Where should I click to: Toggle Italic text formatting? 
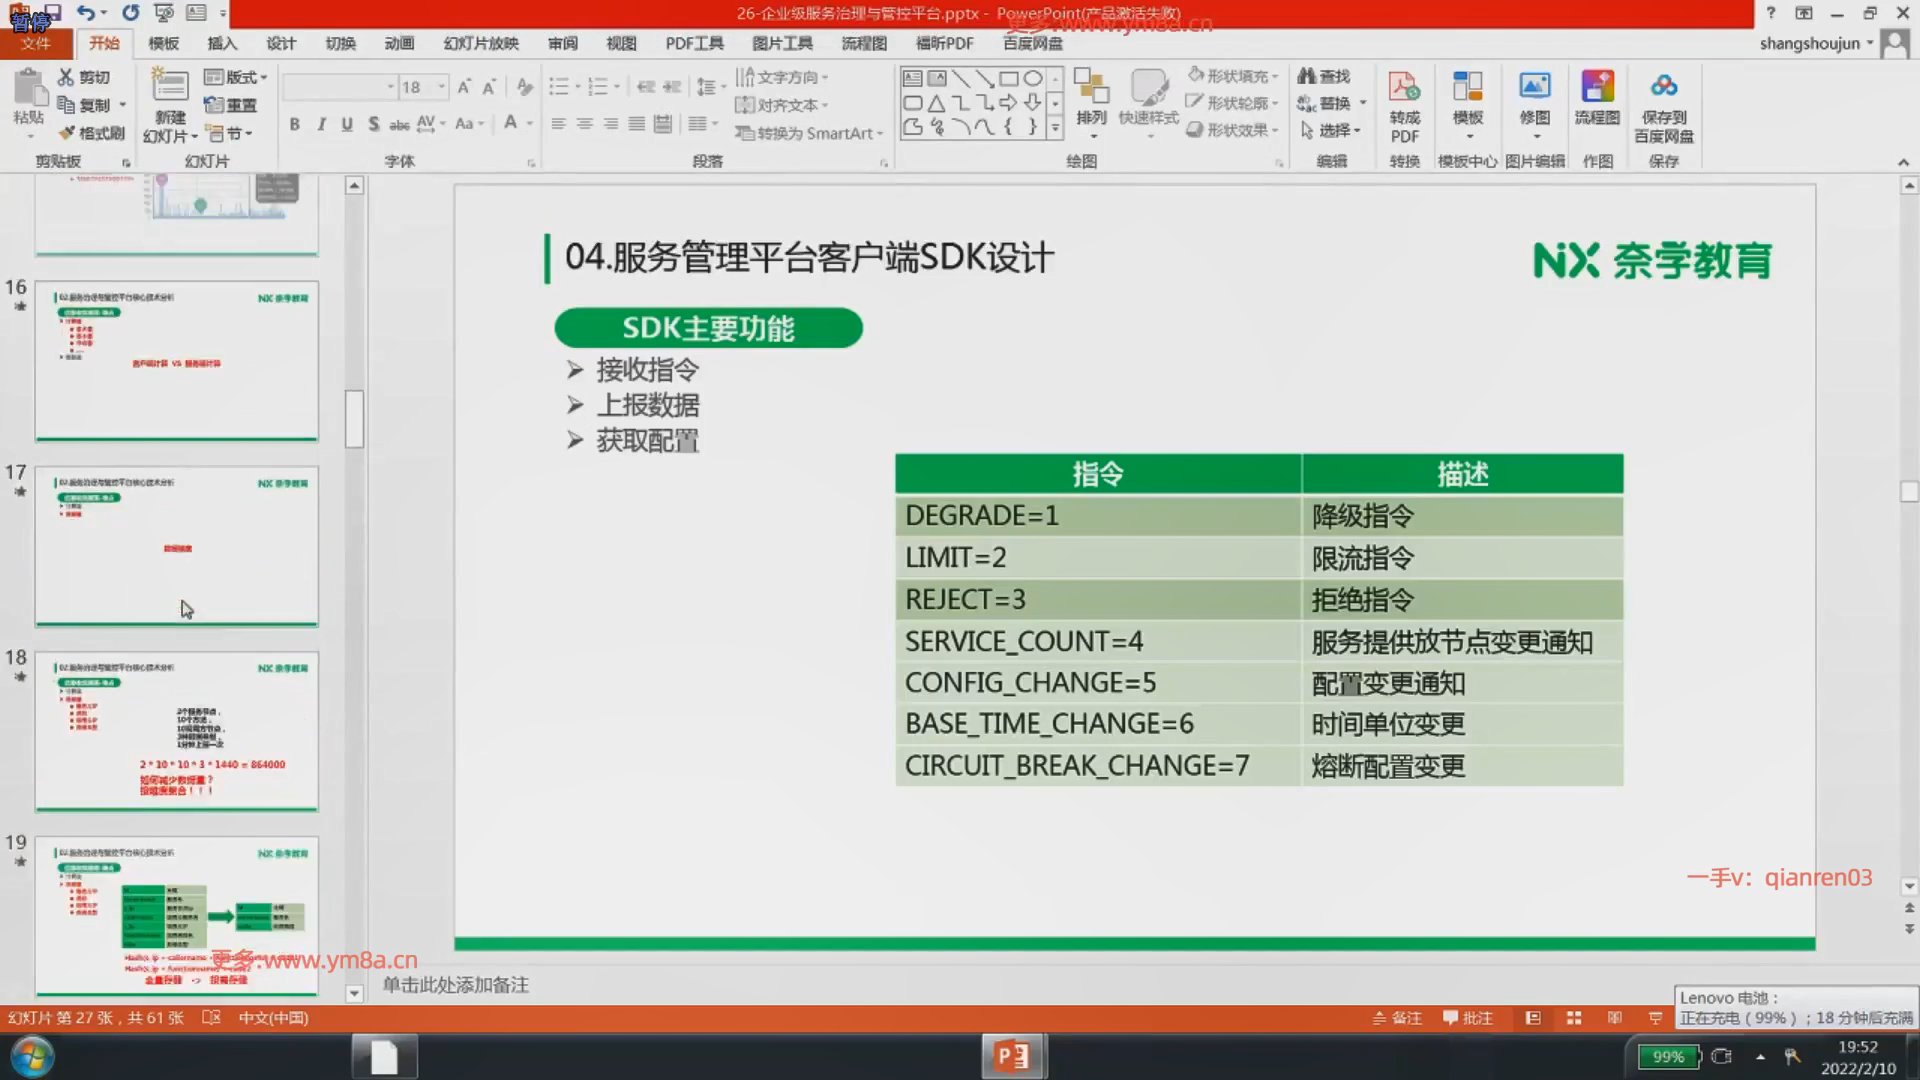[321, 124]
